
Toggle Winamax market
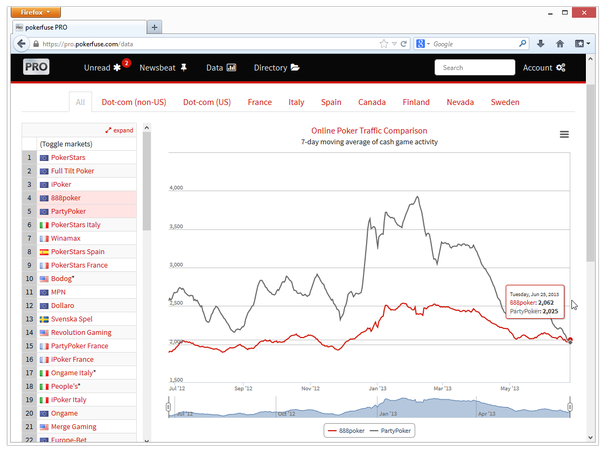pyautogui.click(x=79, y=238)
